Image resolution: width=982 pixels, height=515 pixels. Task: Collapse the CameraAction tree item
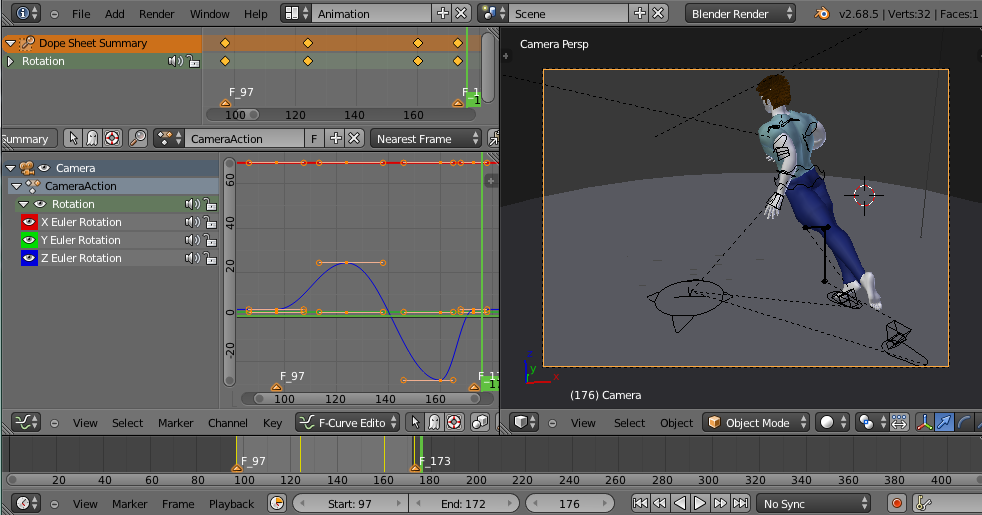[x=16, y=186]
